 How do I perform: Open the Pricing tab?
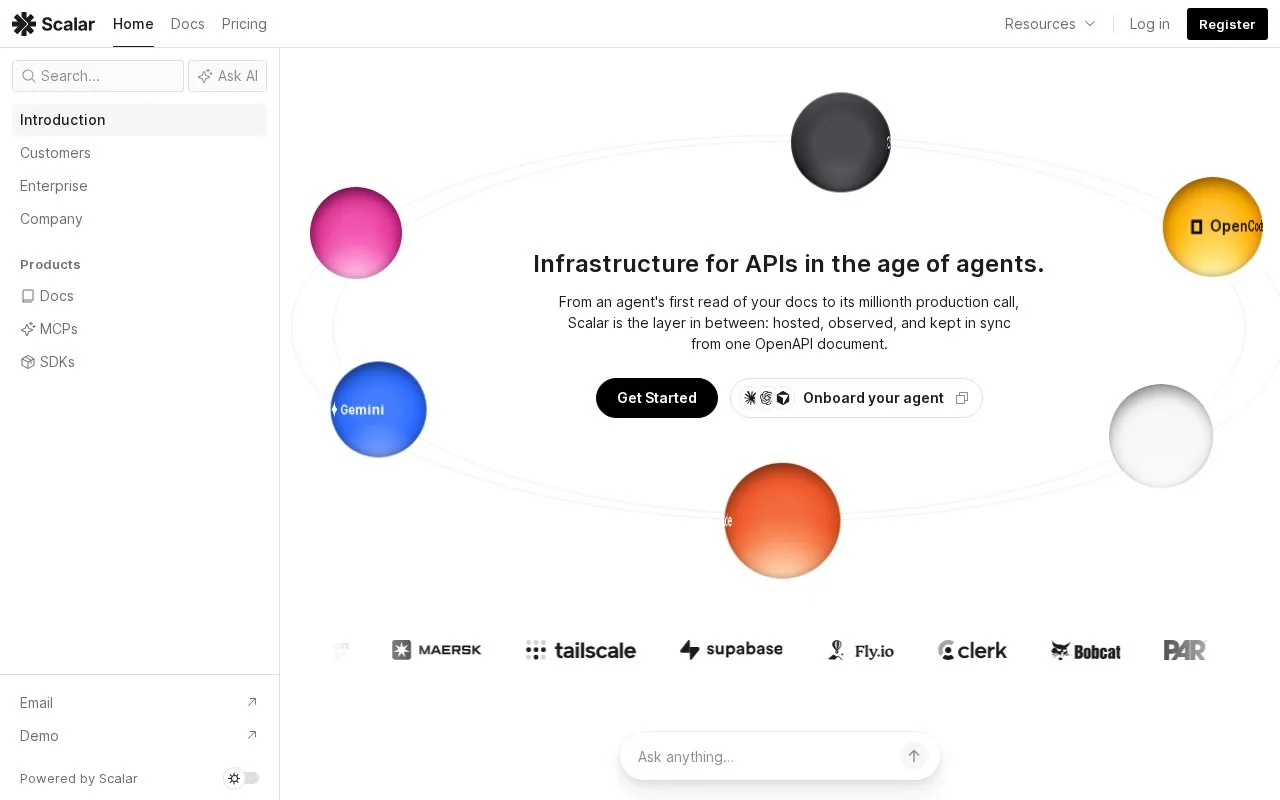[244, 24]
